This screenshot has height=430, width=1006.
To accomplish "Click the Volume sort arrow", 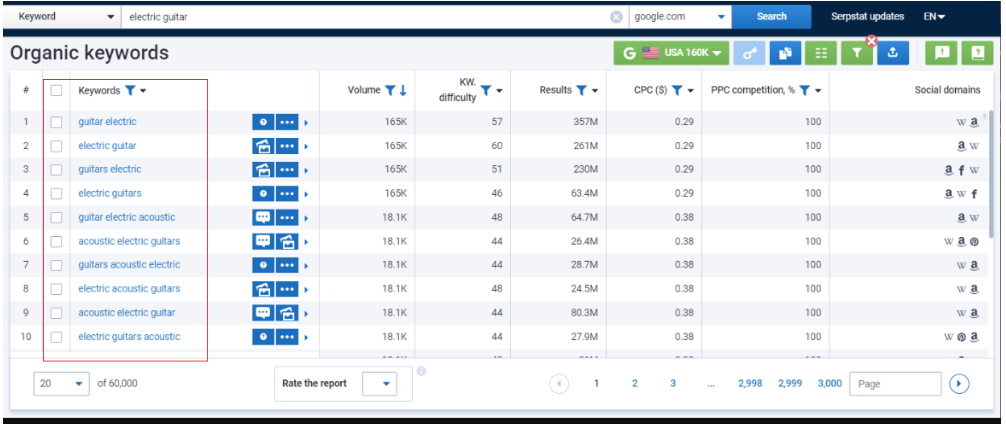I will click(403, 90).
